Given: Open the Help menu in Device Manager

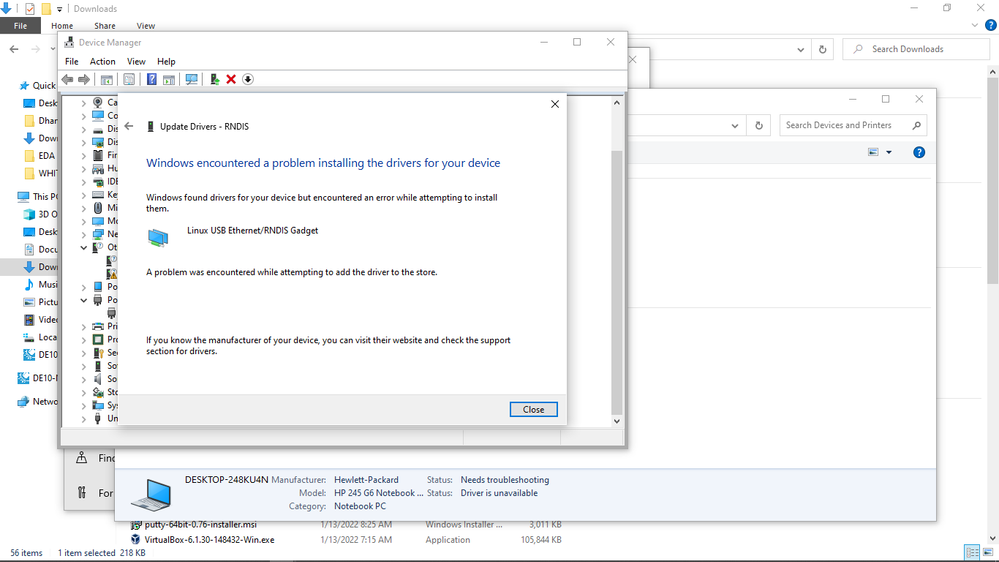Looking at the screenshot, I should coord(166,62).
